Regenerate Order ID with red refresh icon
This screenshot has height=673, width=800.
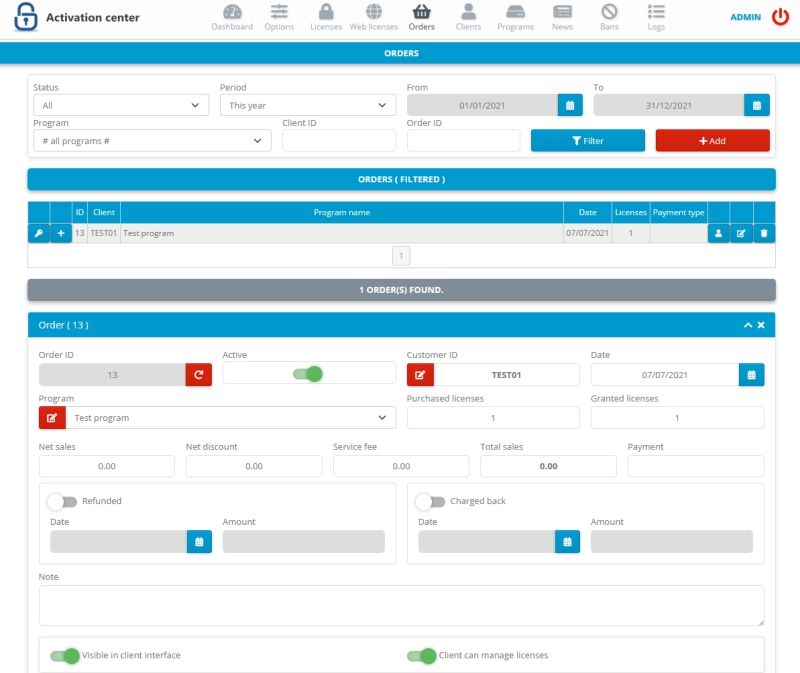tap(198, 375)
